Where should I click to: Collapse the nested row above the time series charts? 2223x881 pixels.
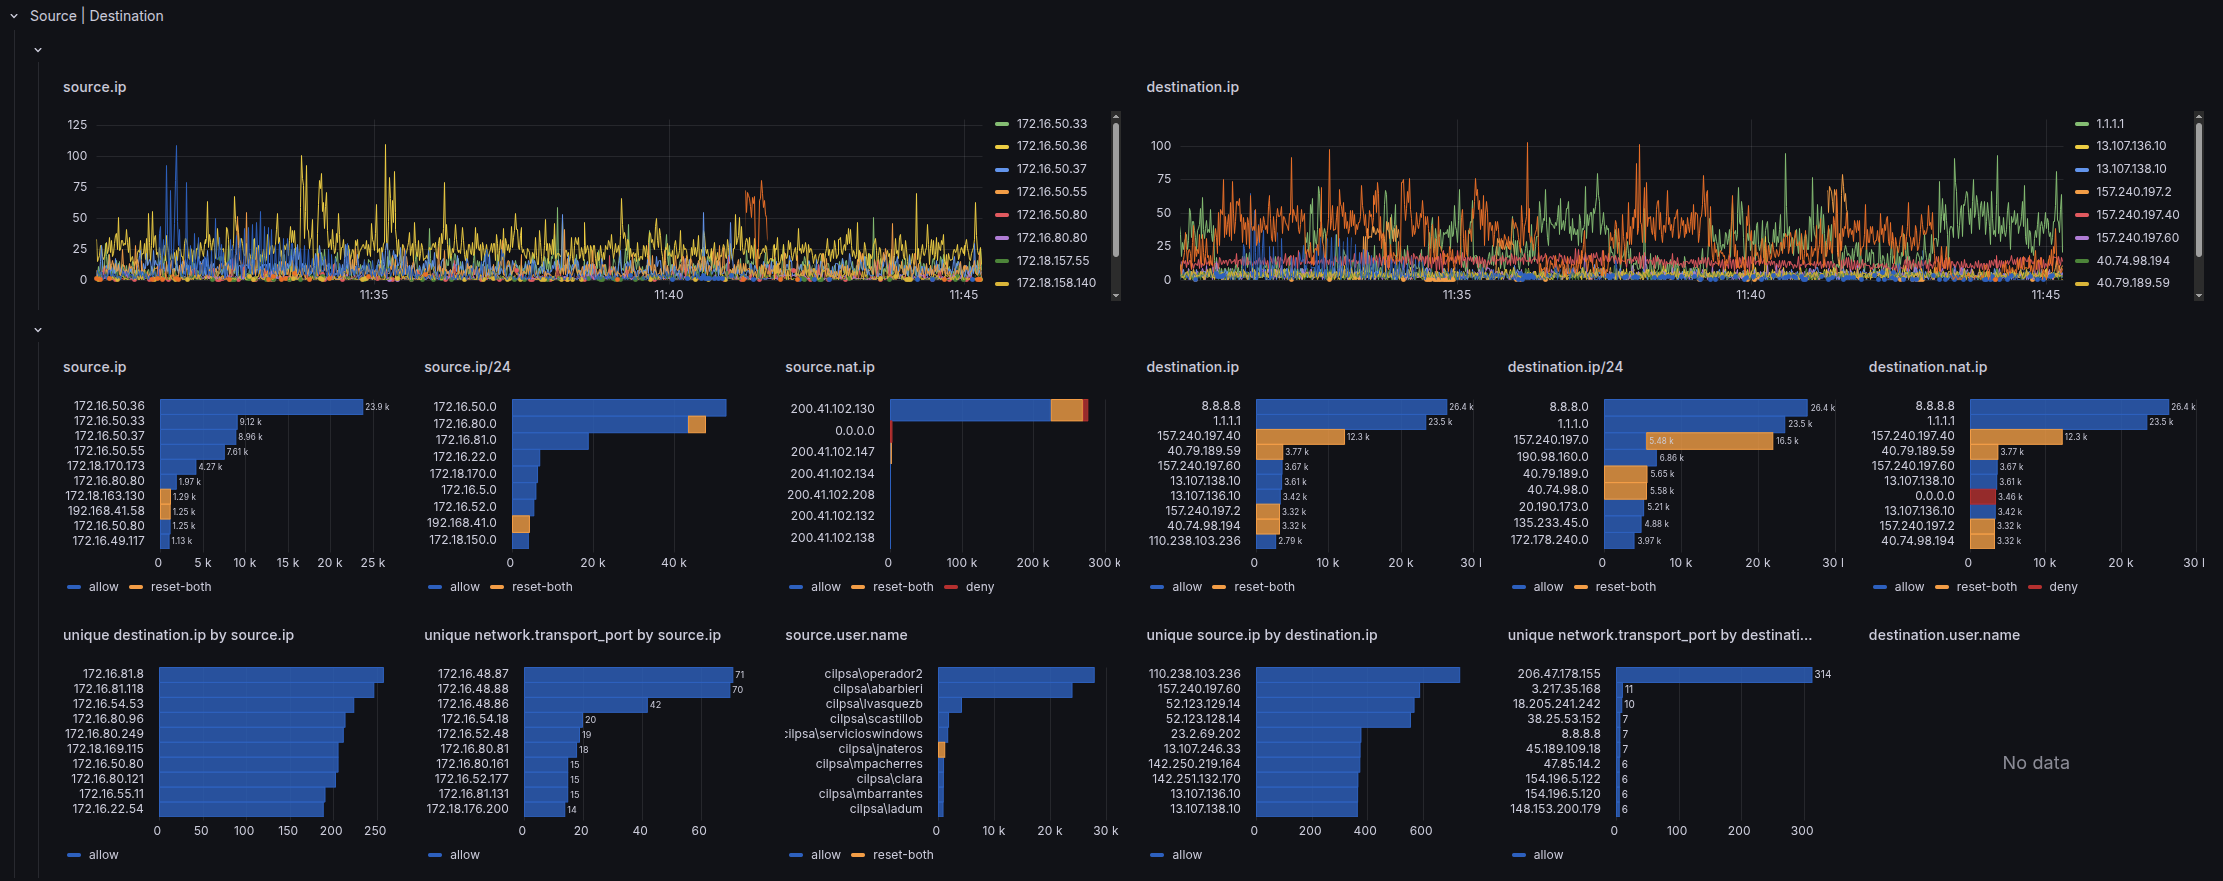[38, 50]
